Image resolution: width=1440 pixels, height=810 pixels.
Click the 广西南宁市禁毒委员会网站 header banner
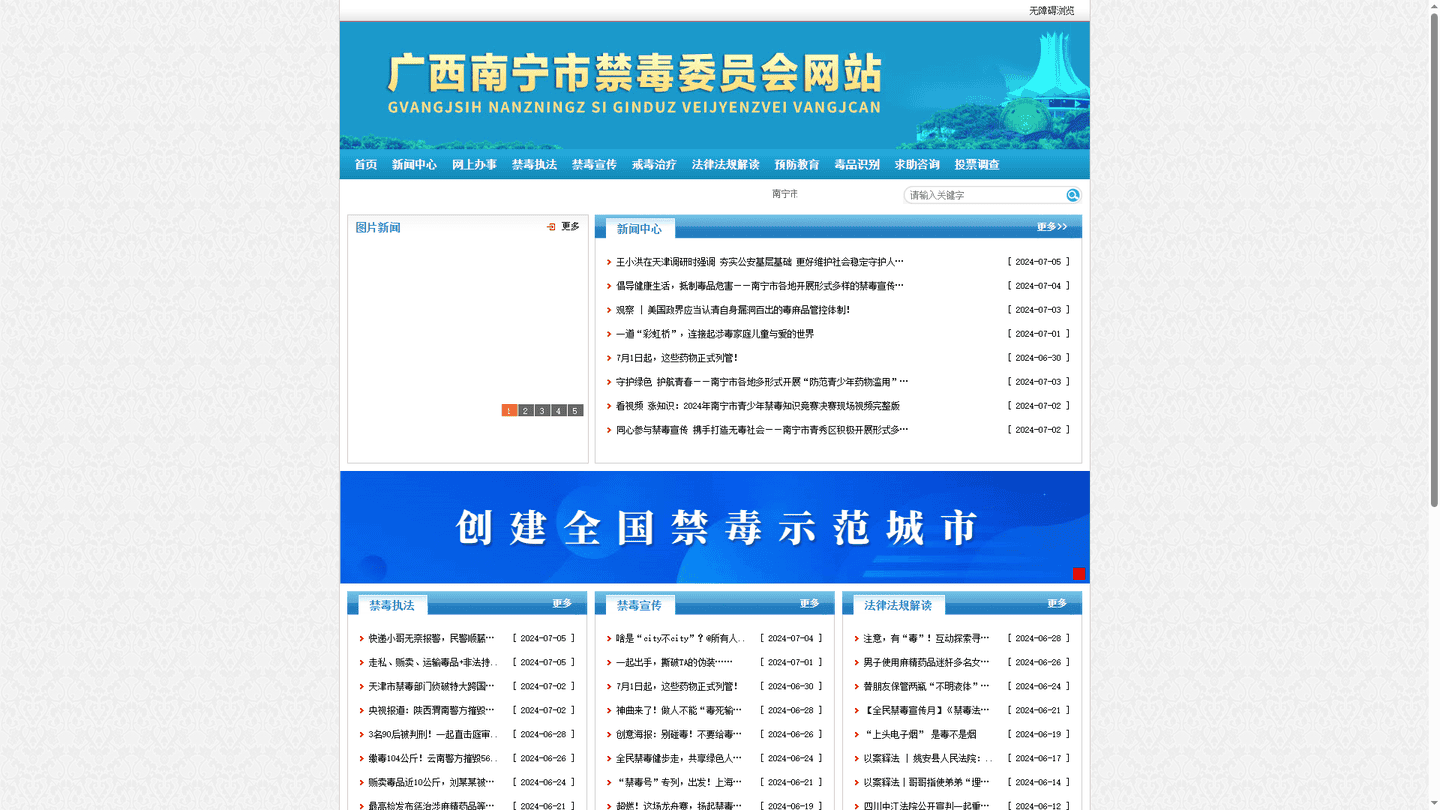click(715, 85)
